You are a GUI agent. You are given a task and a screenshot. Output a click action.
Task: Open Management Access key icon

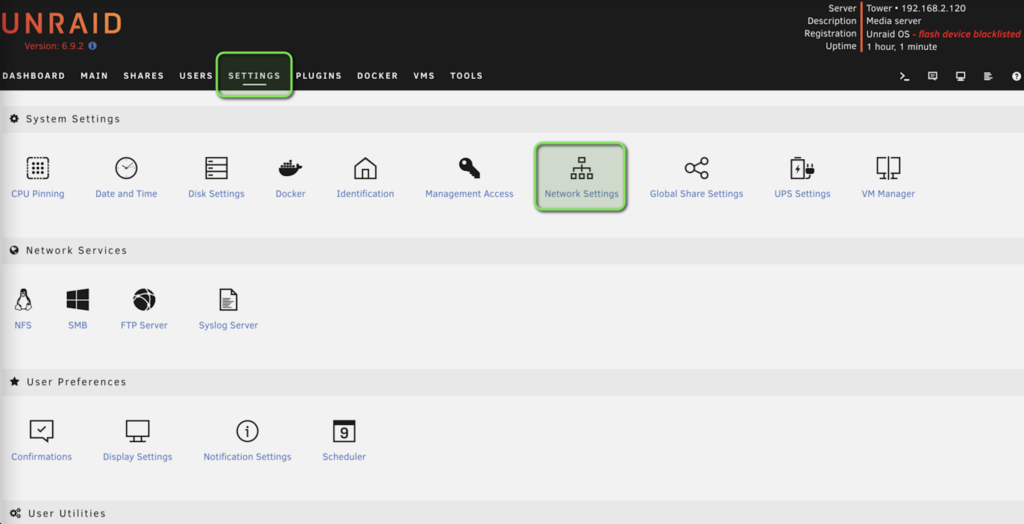click(469, 168)
